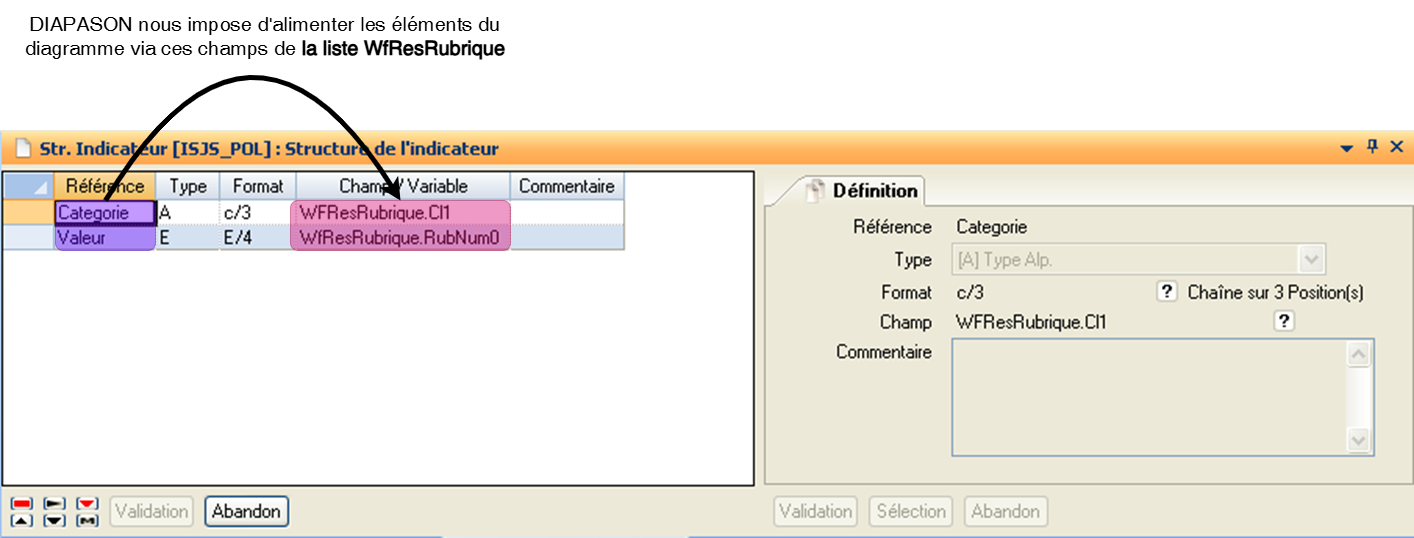Image resolution: width=1414 pixels, height=538 pixels.
Task: Click the Sélection button
Action: tap(910, 511)
